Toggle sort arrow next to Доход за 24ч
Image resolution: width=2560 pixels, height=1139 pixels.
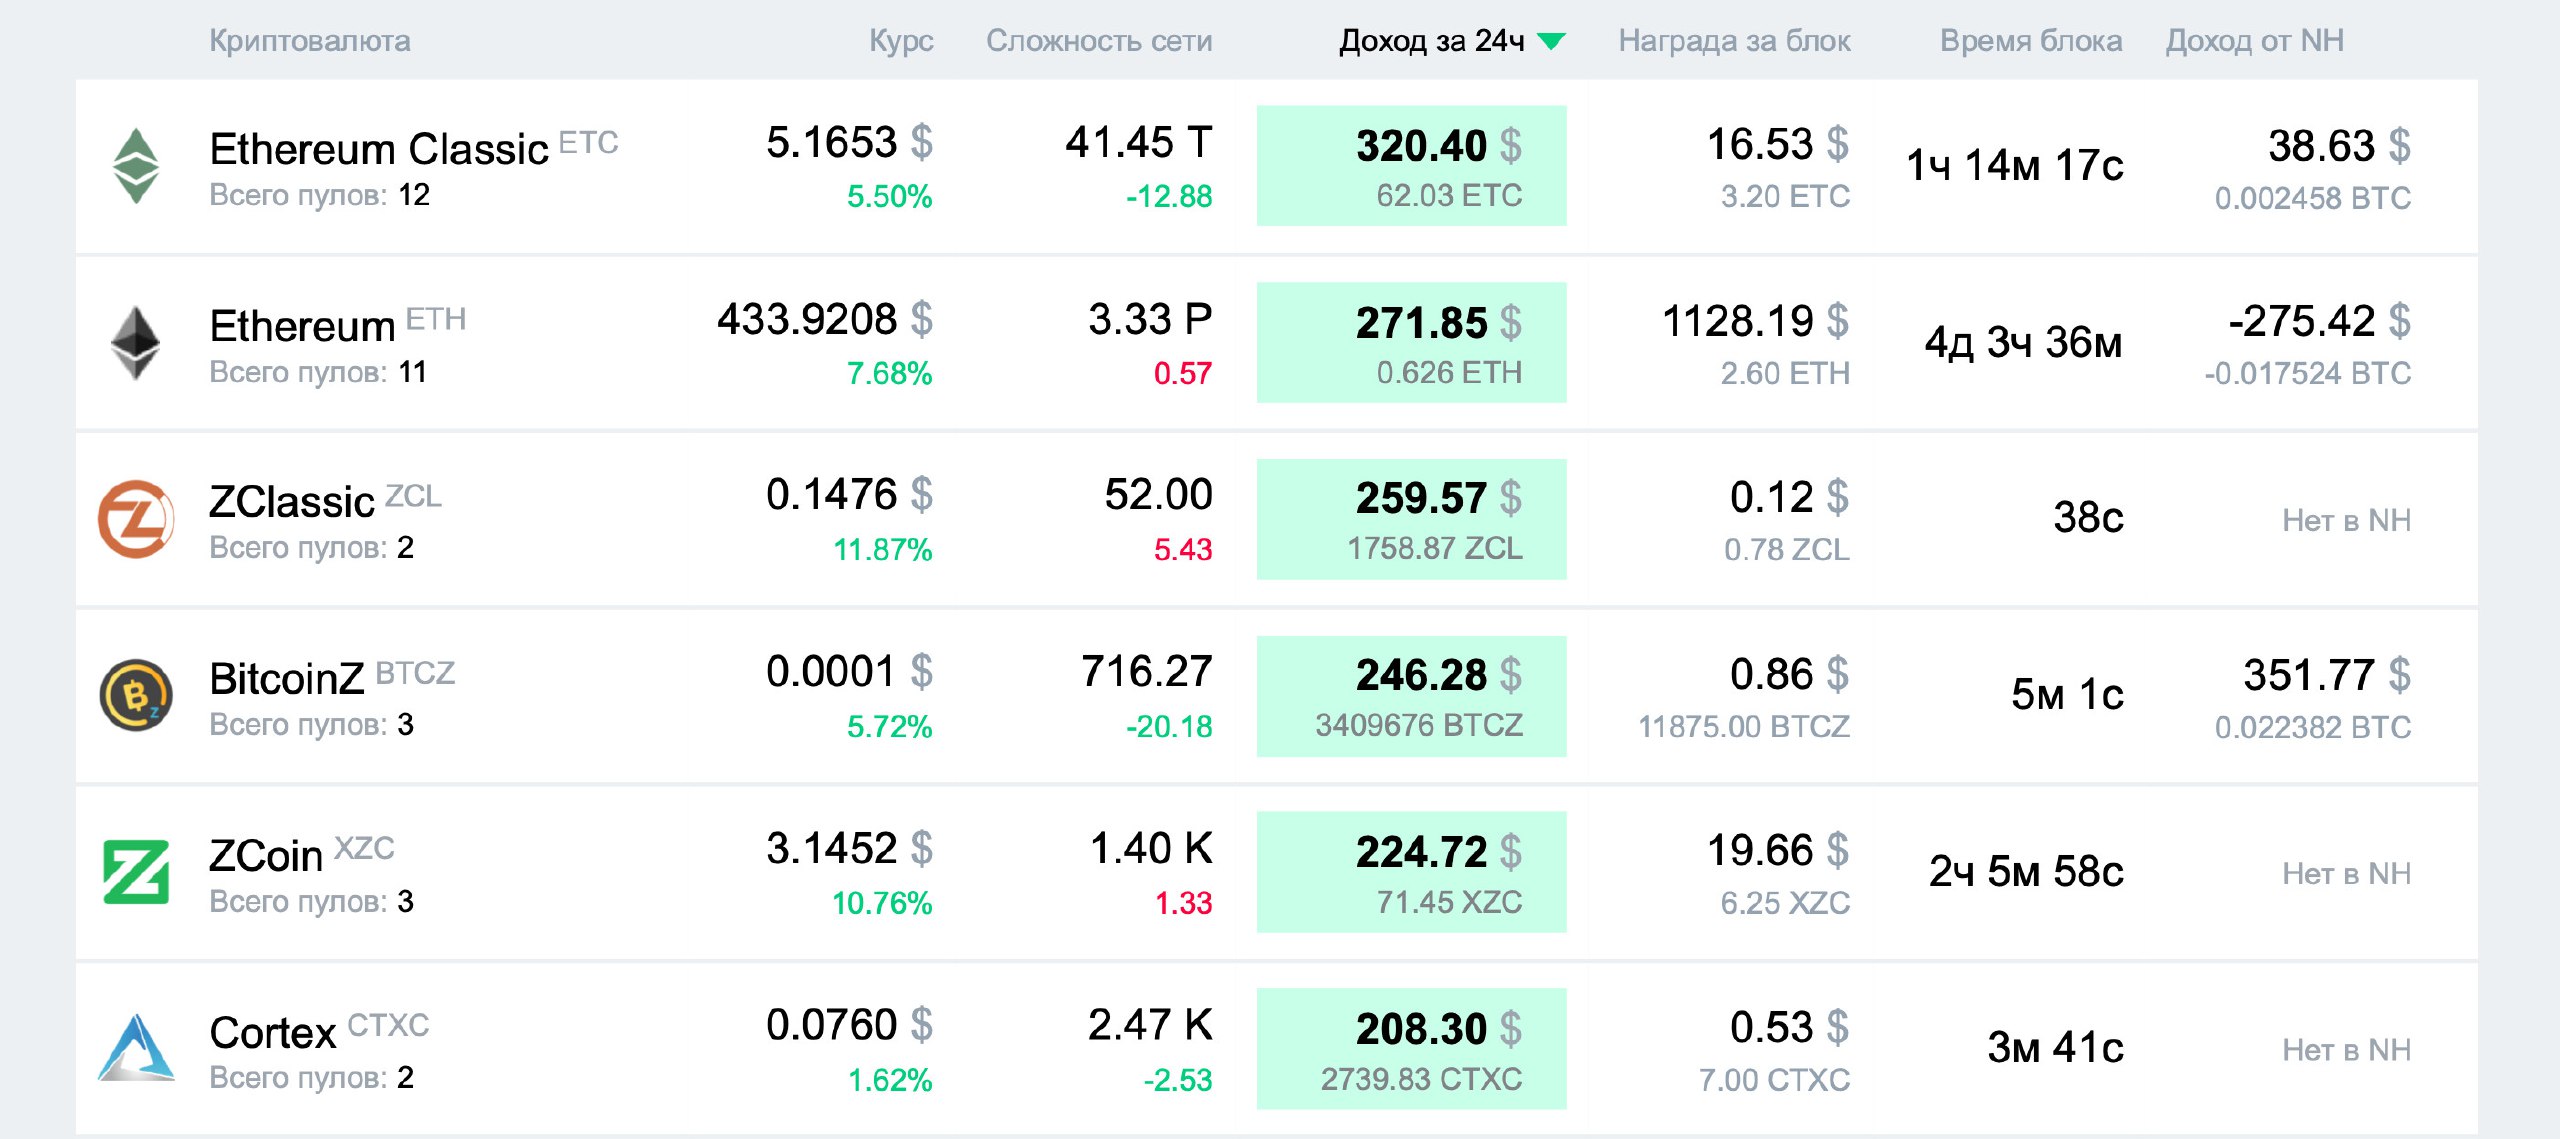coord(1551,41)
